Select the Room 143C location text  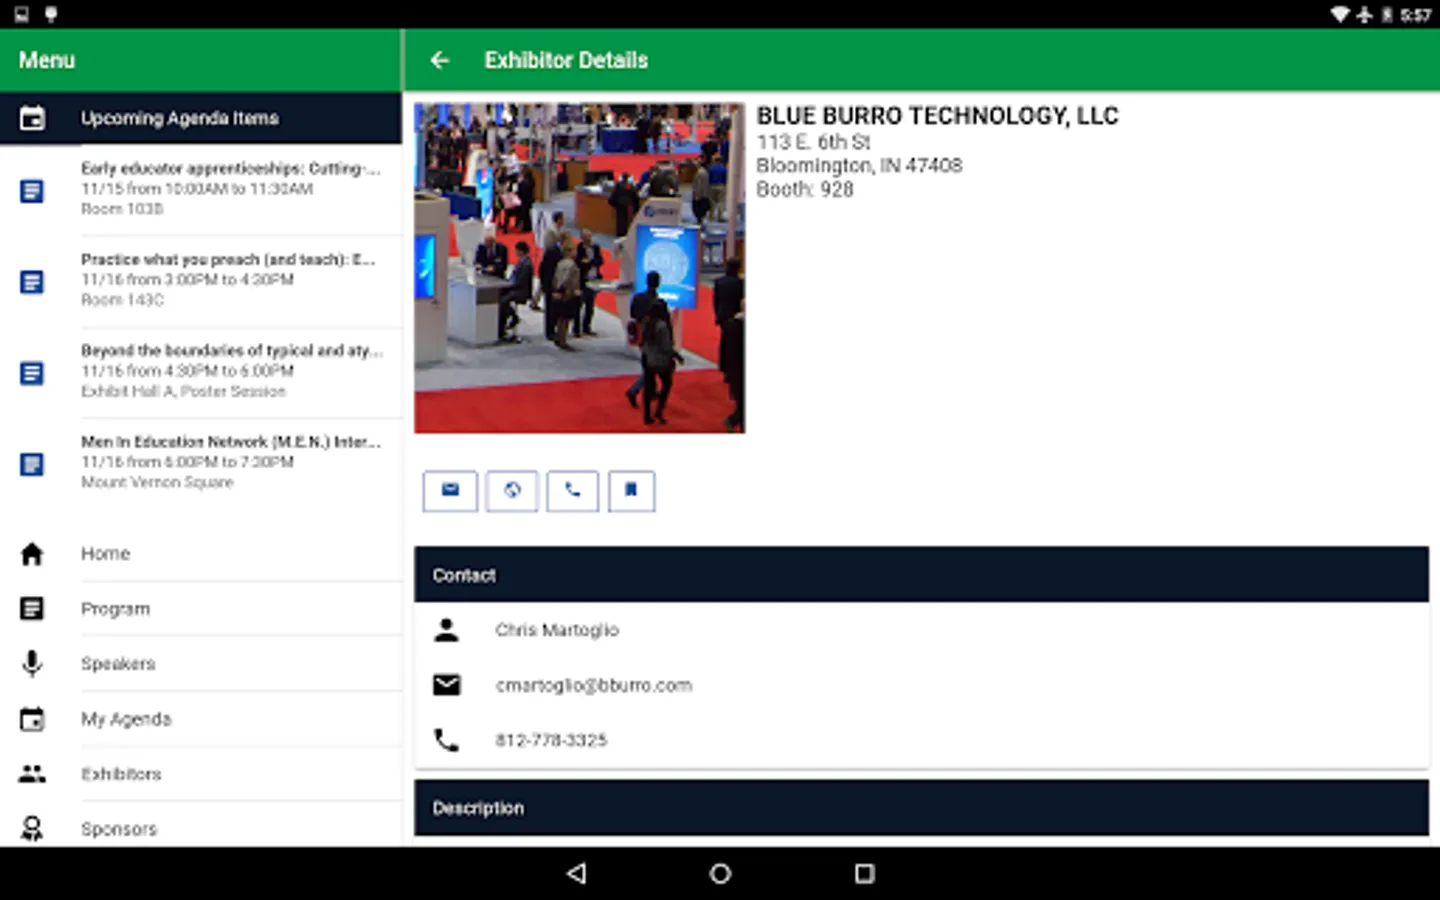(x=122, y=300)
